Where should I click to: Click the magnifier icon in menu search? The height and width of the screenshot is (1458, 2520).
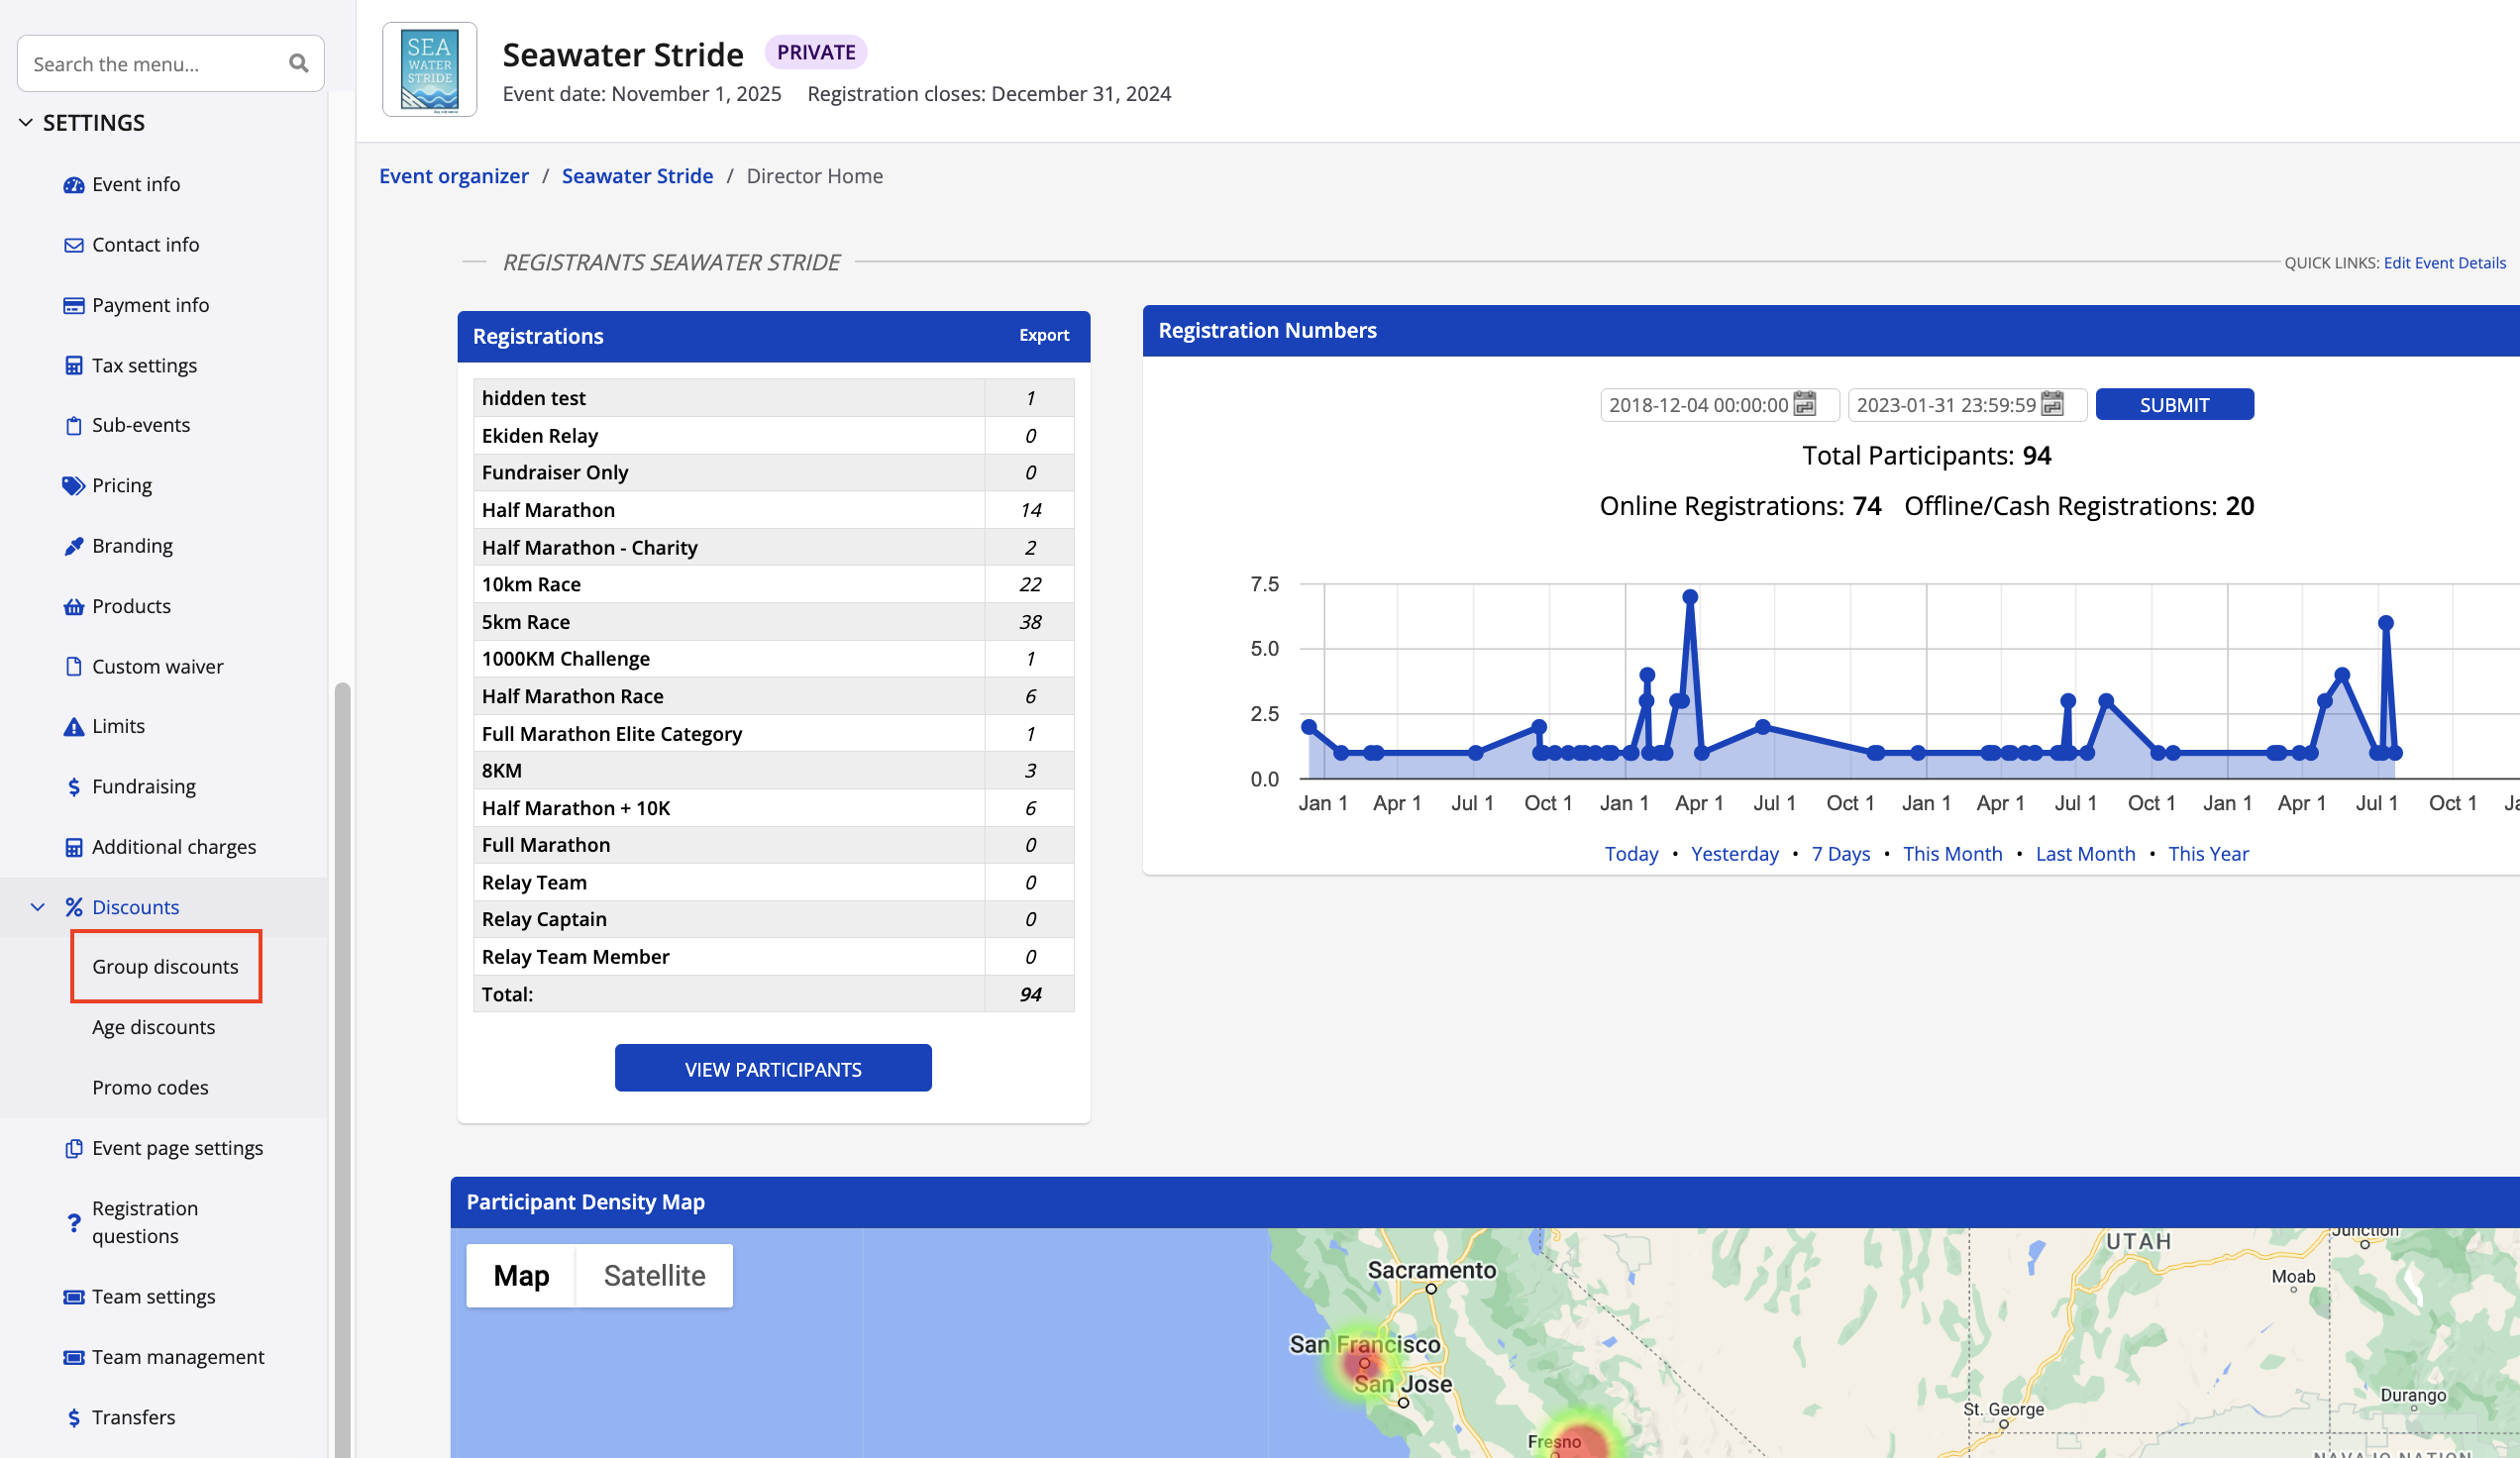(298, 64)
